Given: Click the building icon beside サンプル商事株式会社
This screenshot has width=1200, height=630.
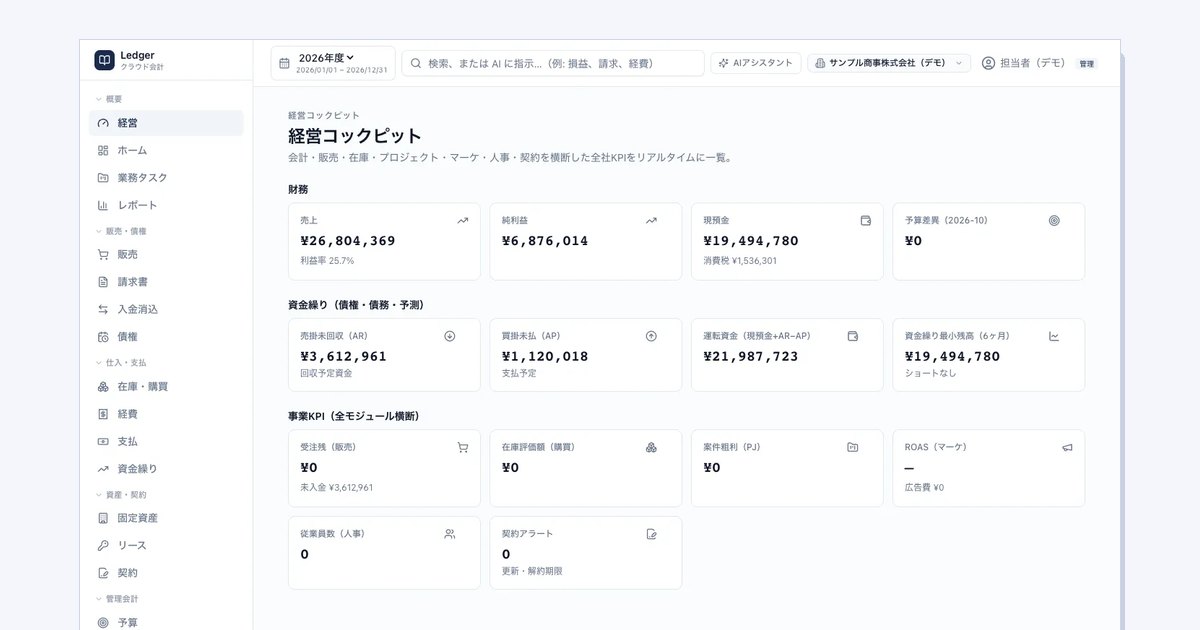Looking at the screenshot, I should (x=820, y=63).
